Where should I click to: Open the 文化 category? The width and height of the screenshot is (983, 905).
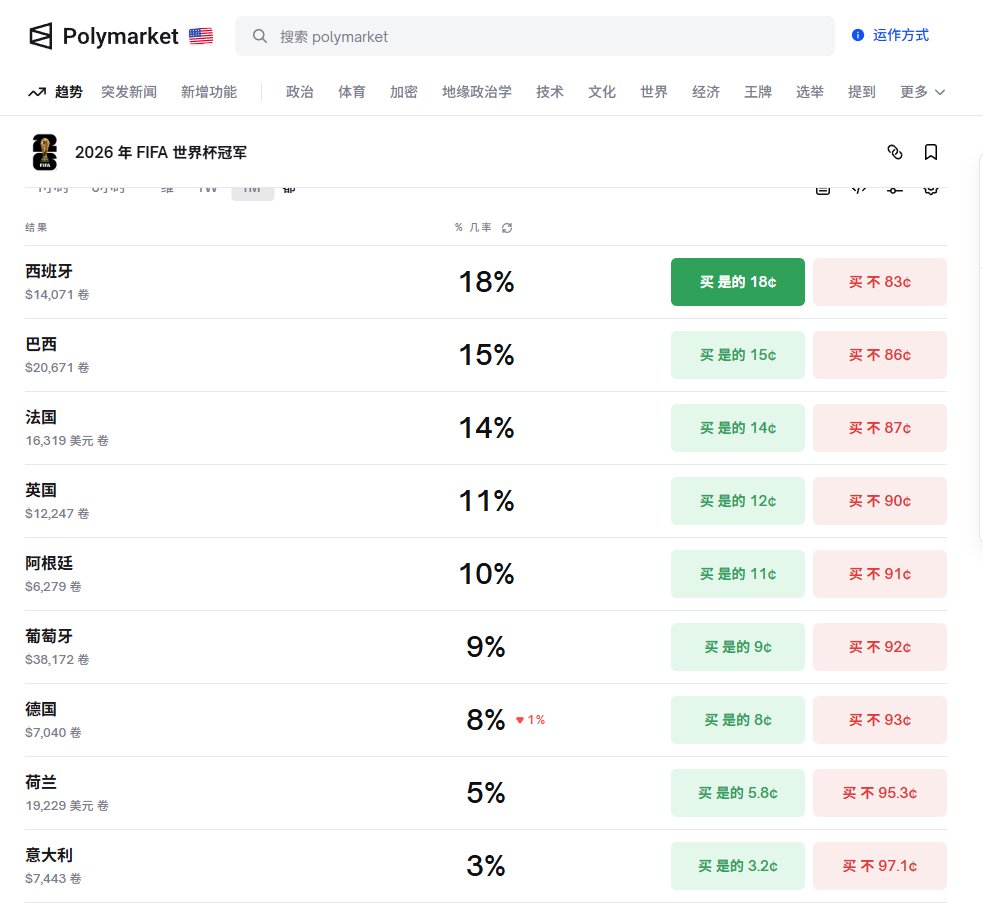(x=602, y=92)
